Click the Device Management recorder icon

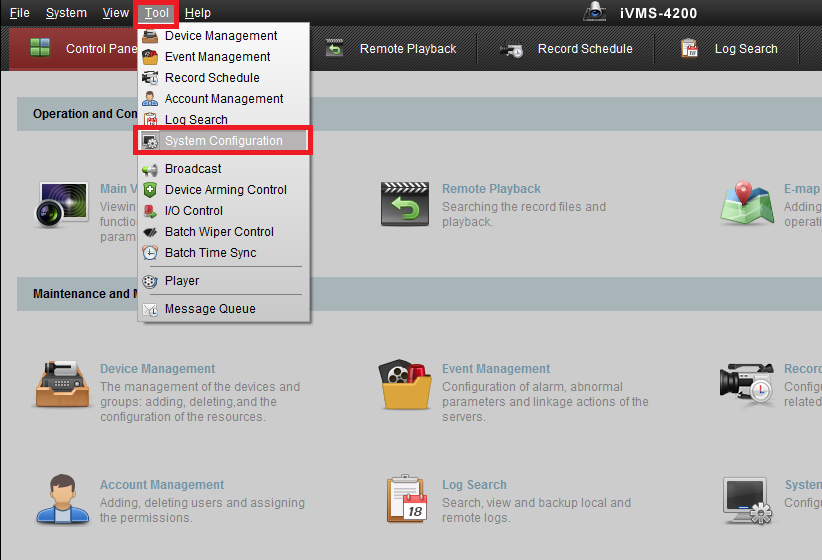point(62,384)
